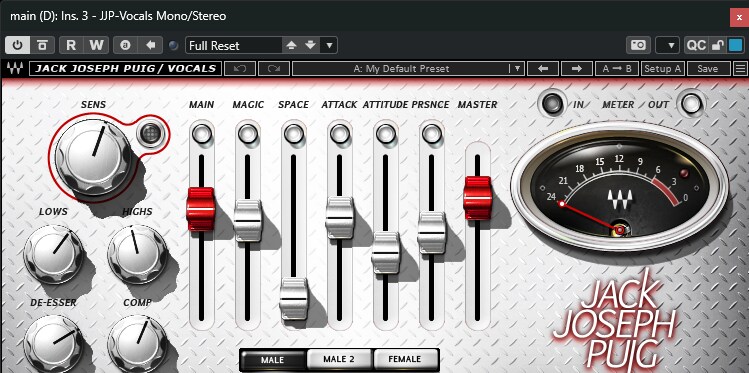Viewport: 749px width, 373px height.
Task: Click the Waves logo icon
Action: (x=14, y=69)
